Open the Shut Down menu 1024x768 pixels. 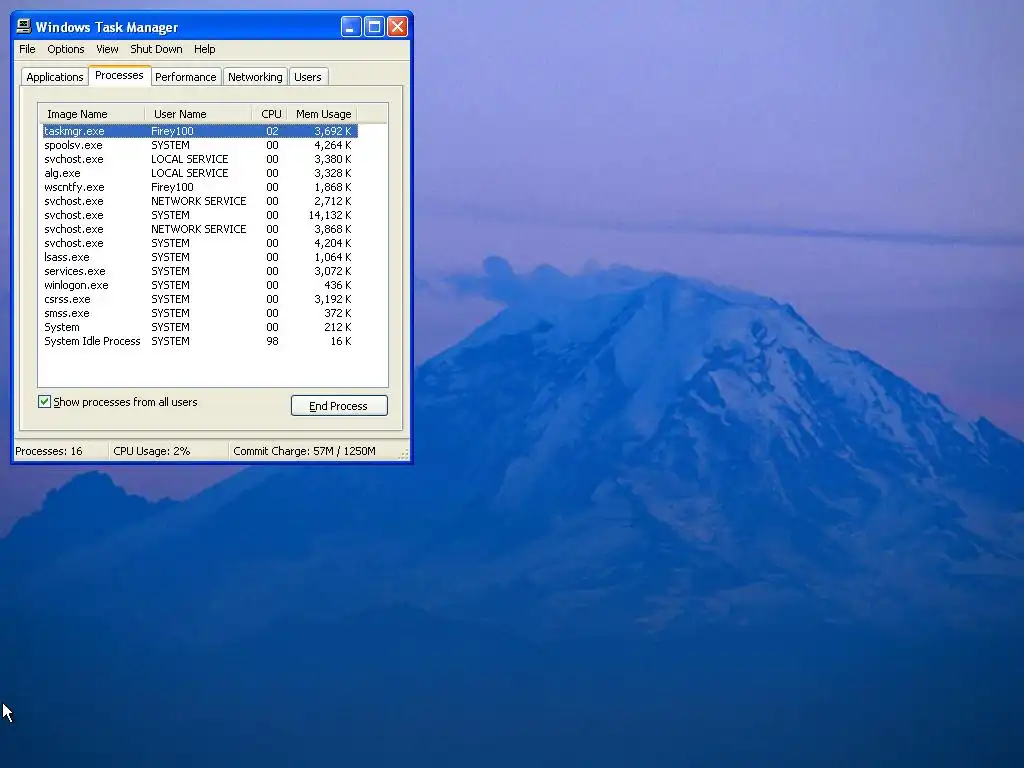click(156, 49)
